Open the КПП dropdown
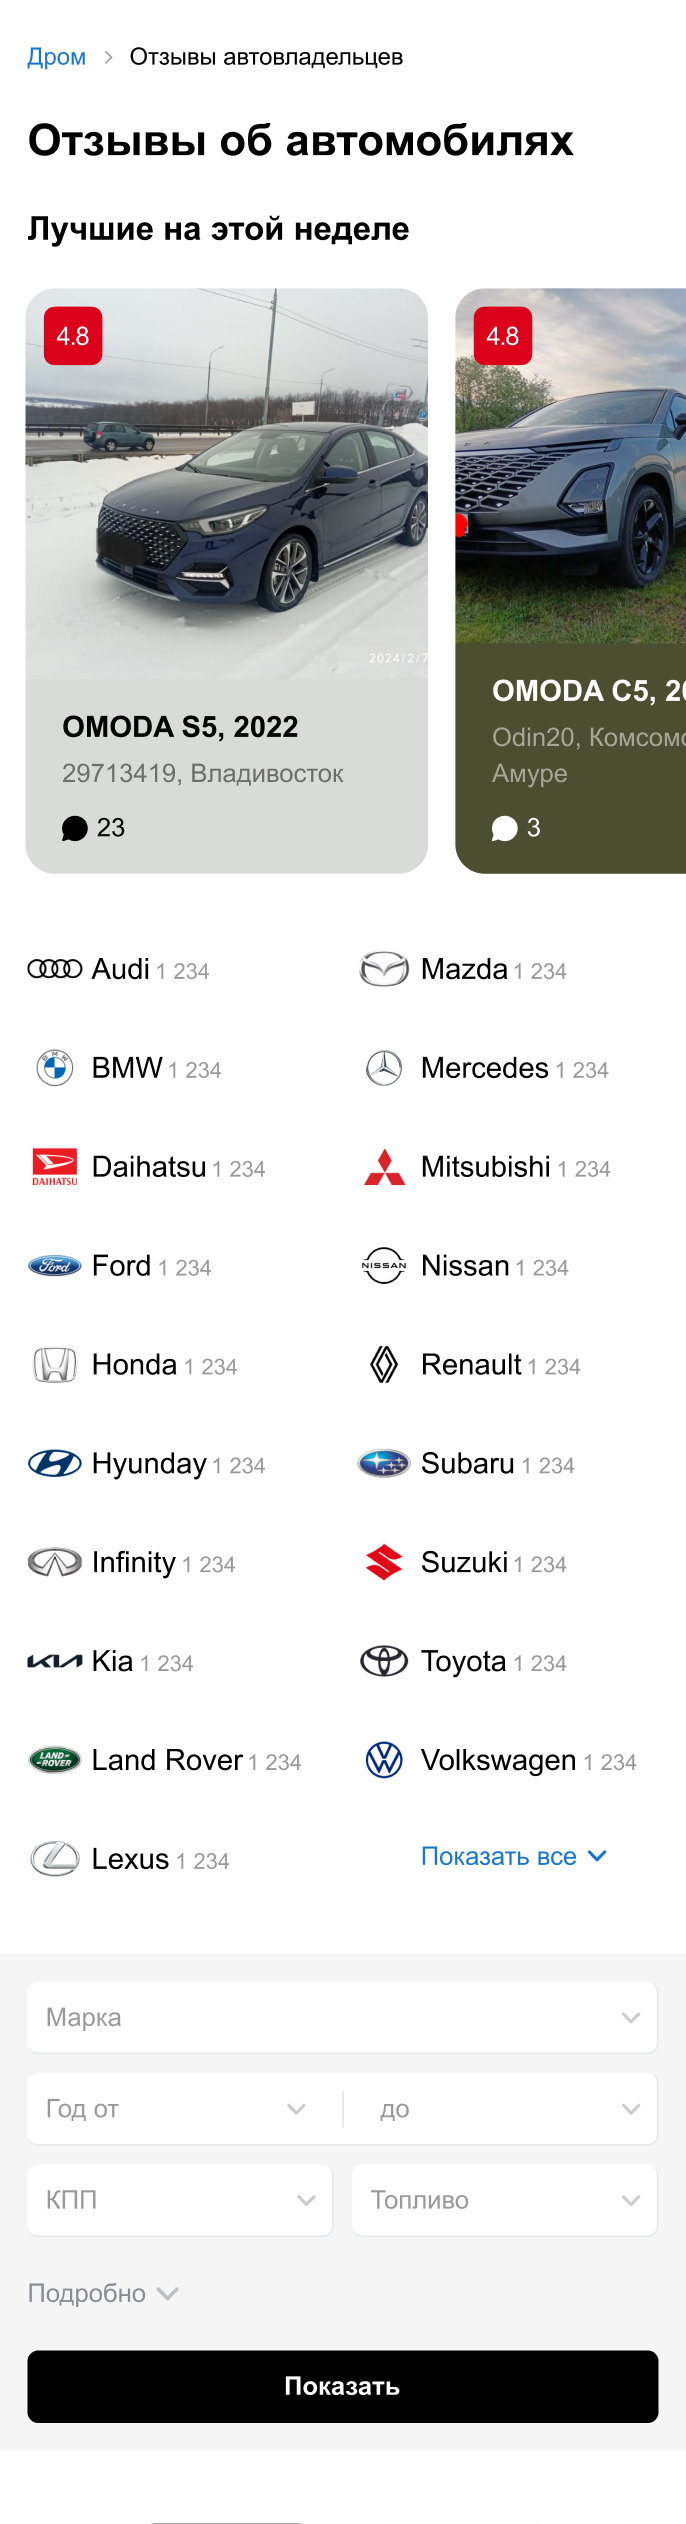The image size is (686, 2524). pos(180,2200)
